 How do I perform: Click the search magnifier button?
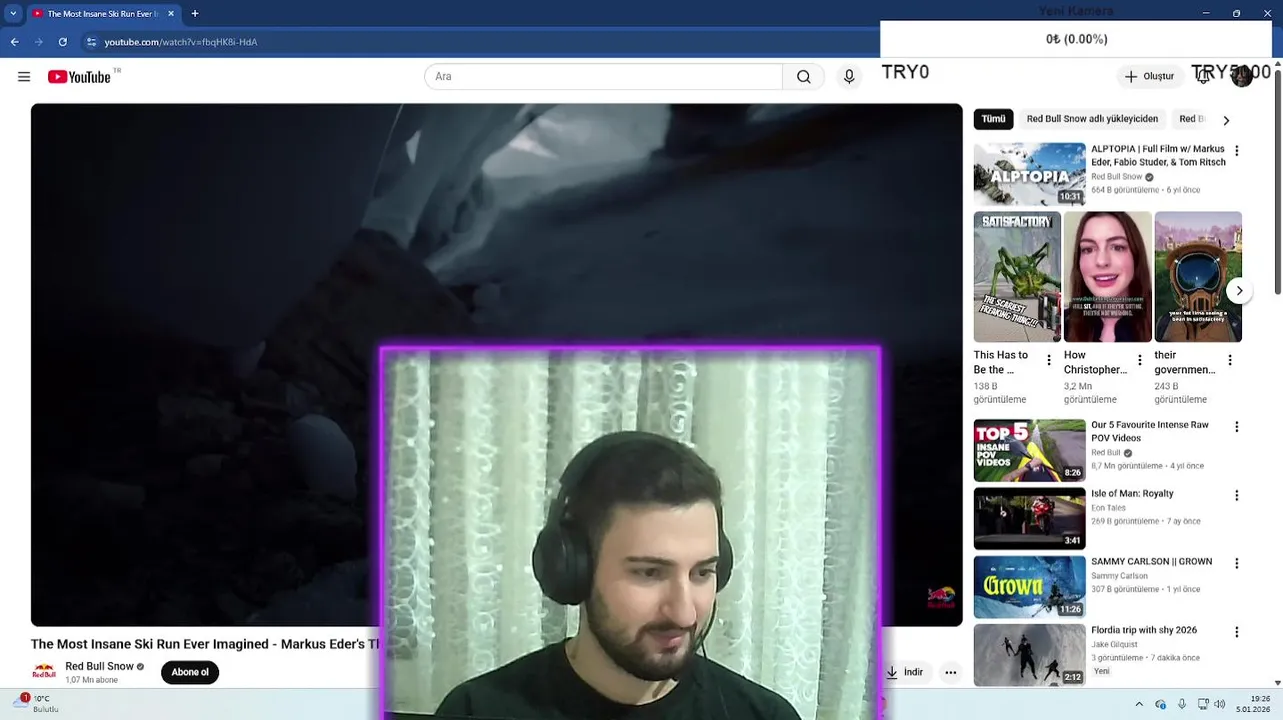click(804, 77)
